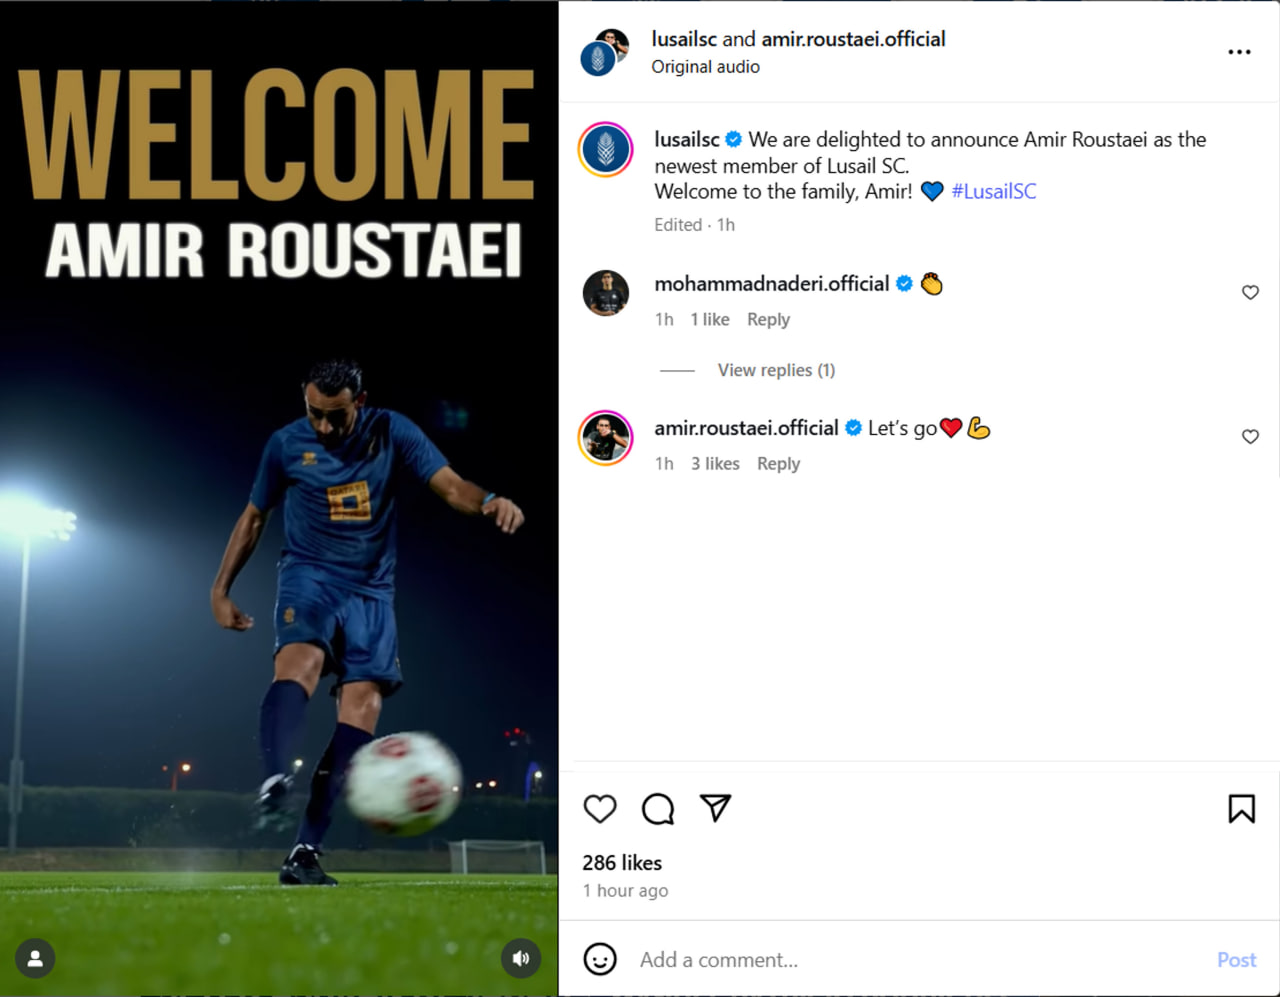Open comments with the speech bubble icon
The height and width of the screenshot is (997, 1280).
(x=658, y=808)
